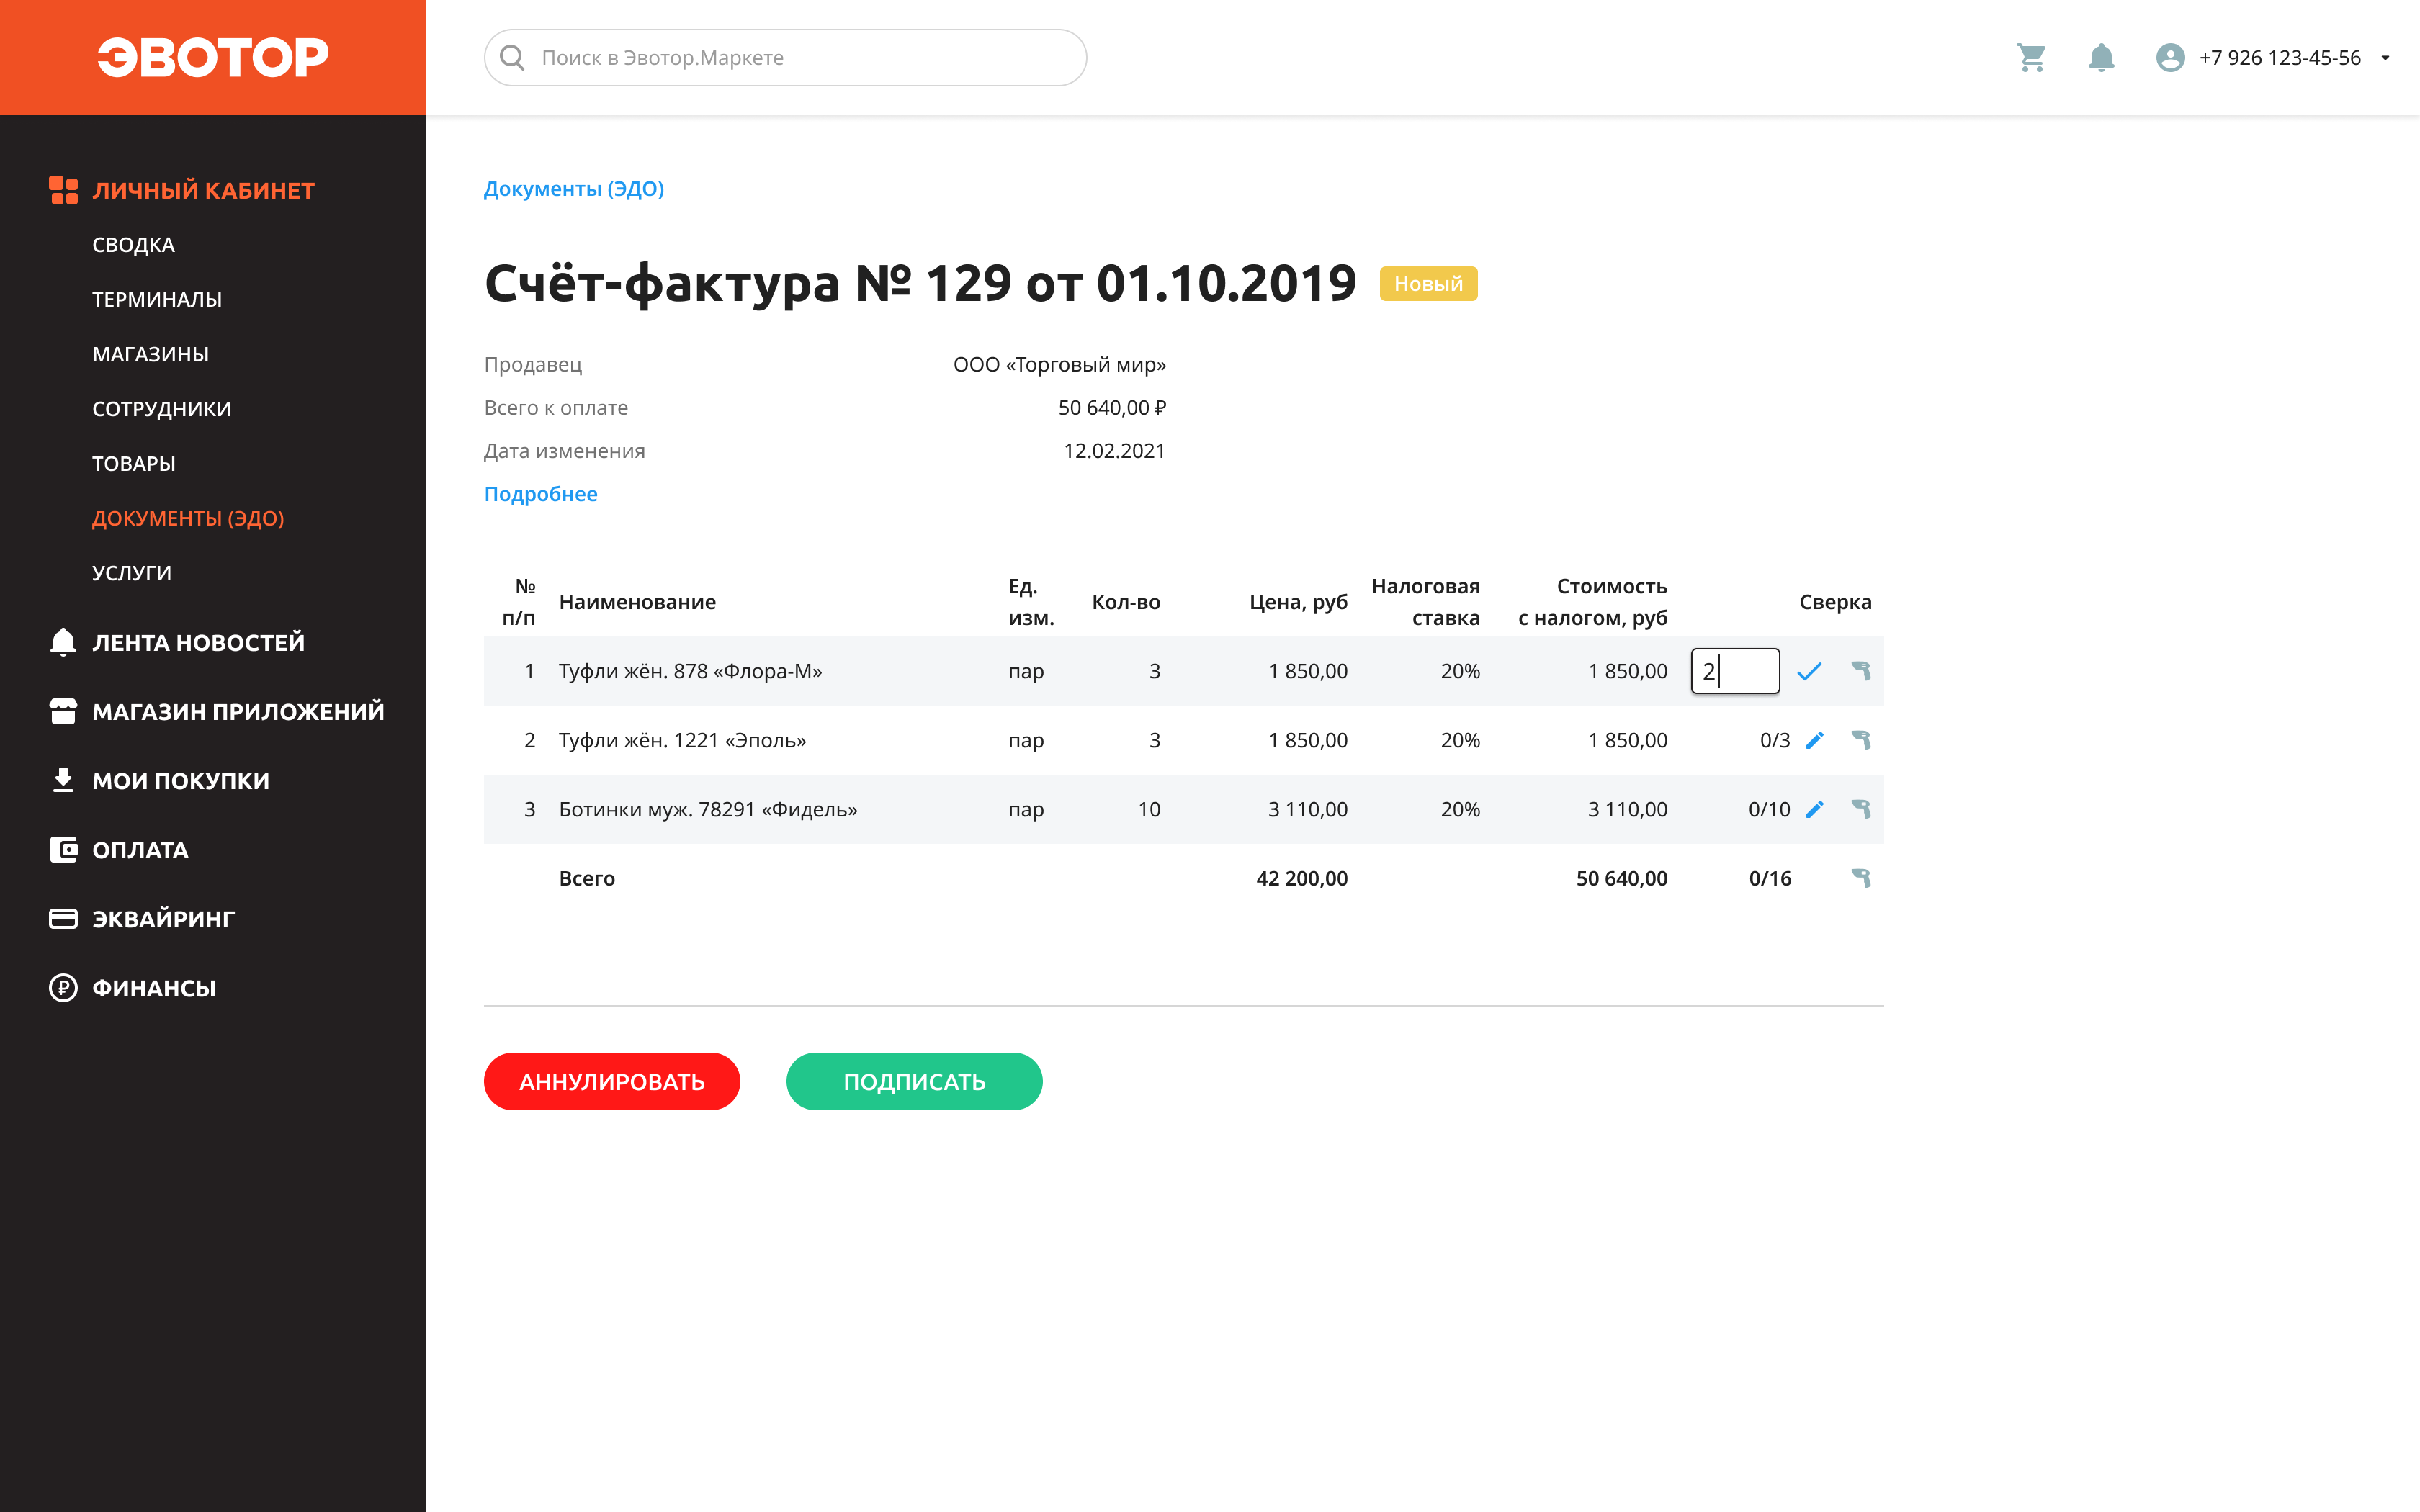Follow the Документы (ЭДО) breadcrumb link
The height and width of the screenshot is (1512, 2420).
(574, 189)
